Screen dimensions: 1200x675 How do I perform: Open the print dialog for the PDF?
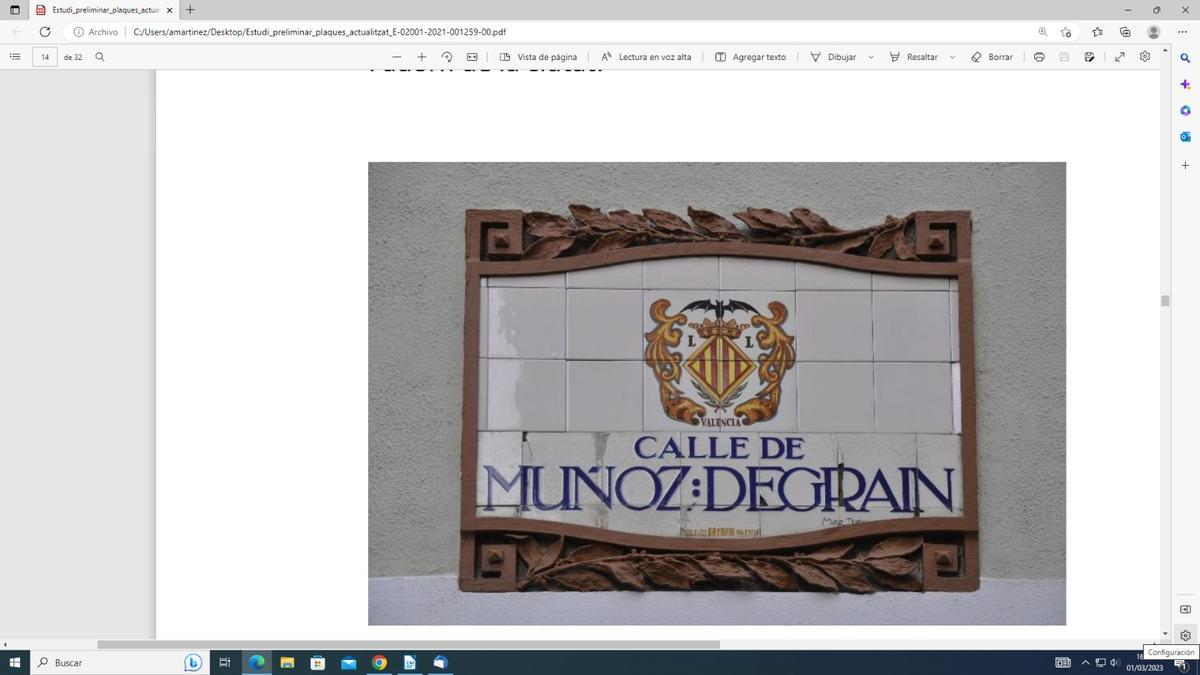pos(1038,57)
